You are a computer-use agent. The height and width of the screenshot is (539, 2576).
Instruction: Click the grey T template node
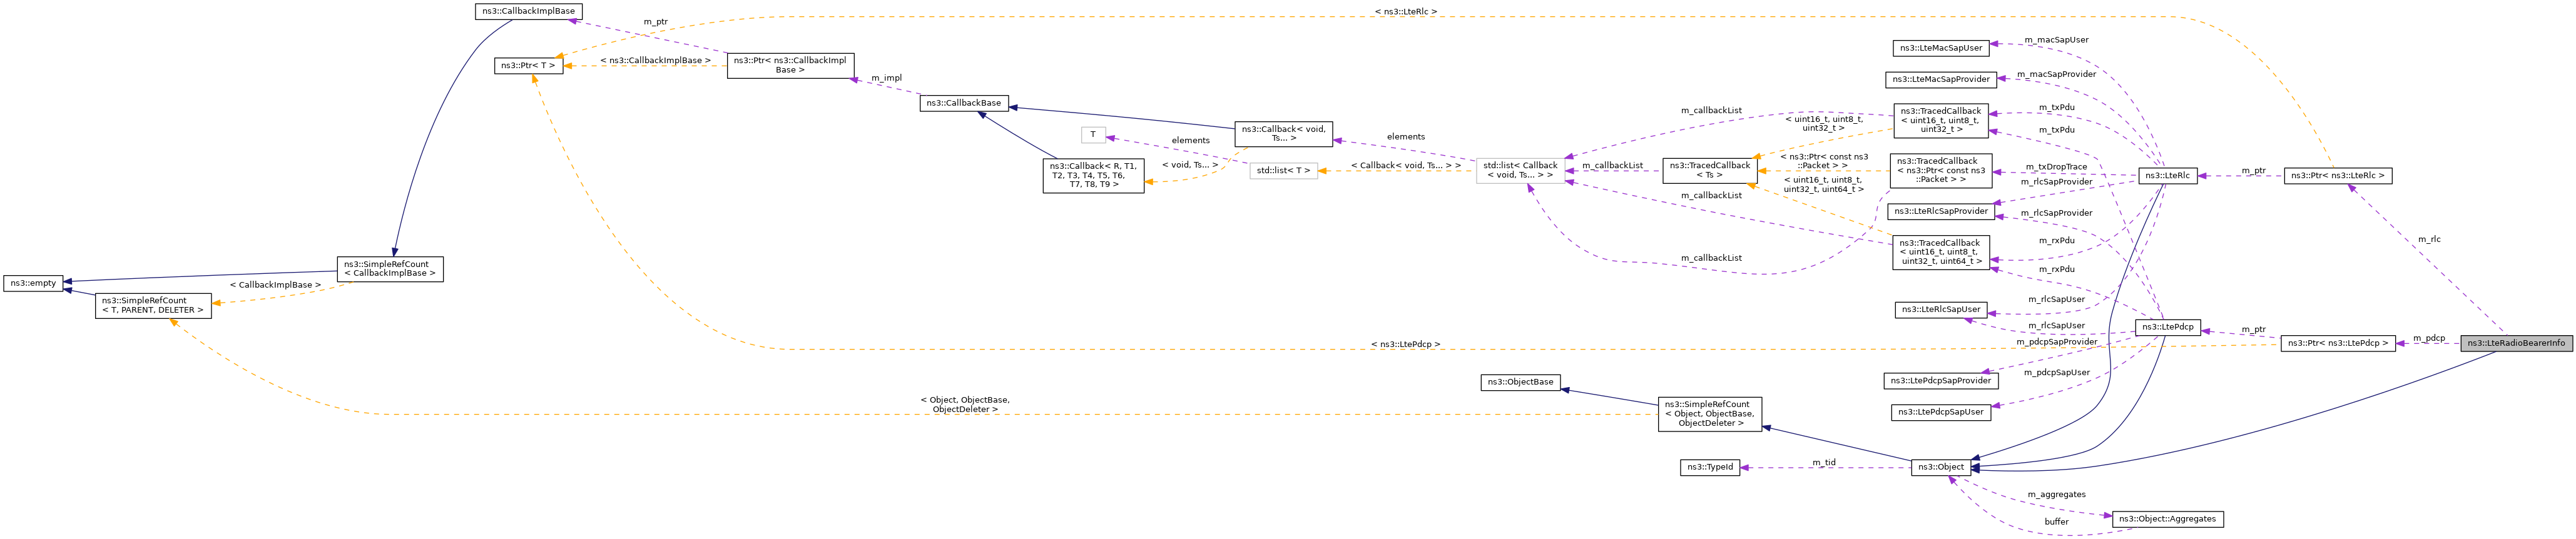[1093, 135]
